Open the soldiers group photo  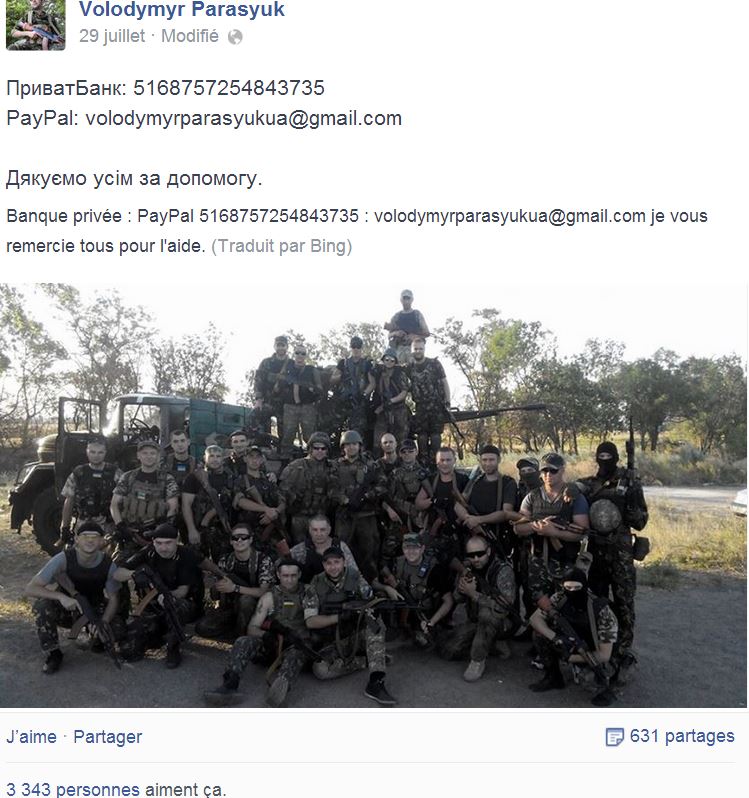tap(373, 495)
